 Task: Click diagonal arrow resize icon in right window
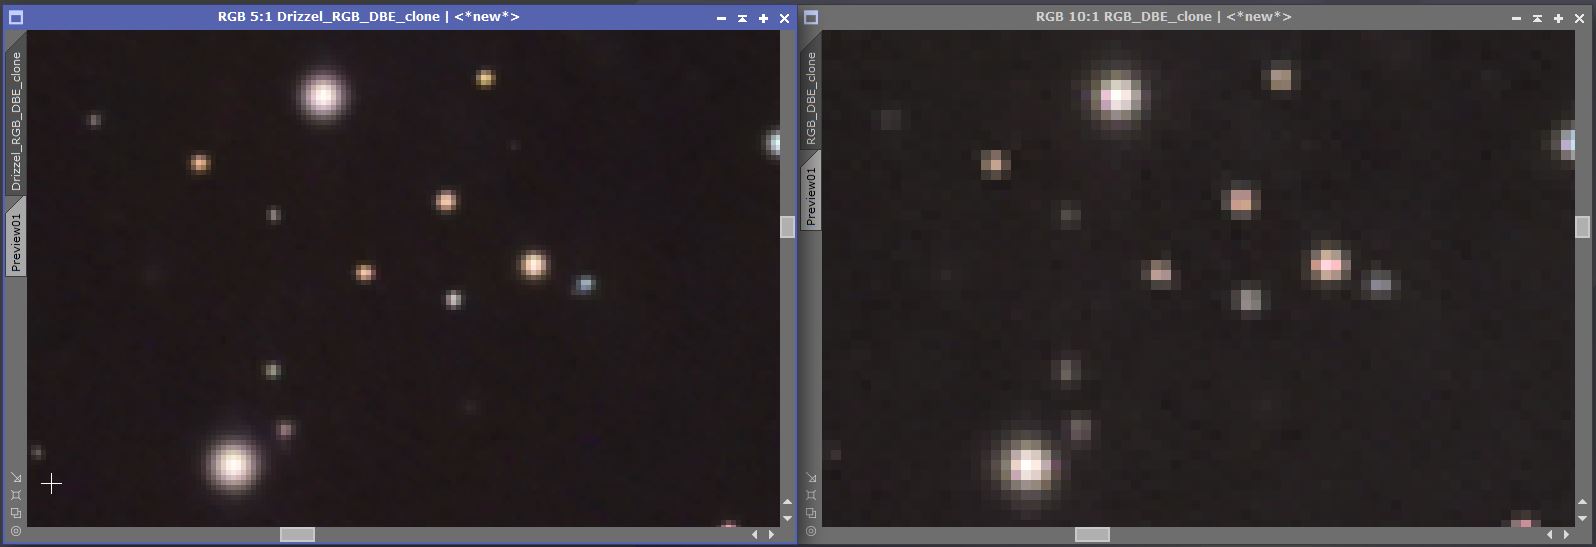(x=811, y=477)
